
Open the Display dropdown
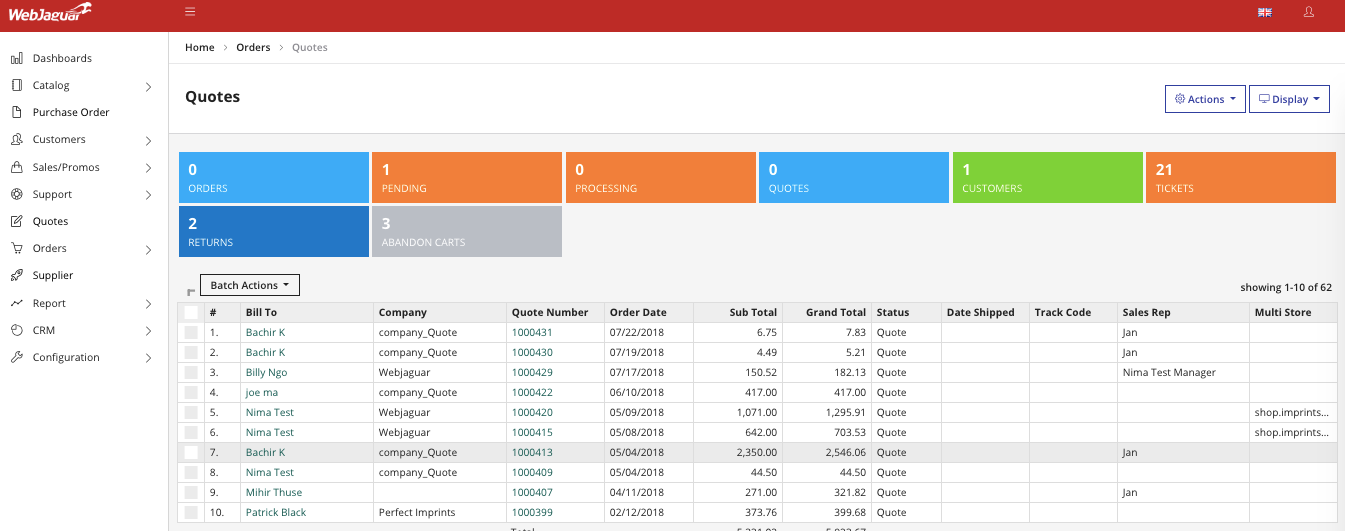[x=1289, y=99]
